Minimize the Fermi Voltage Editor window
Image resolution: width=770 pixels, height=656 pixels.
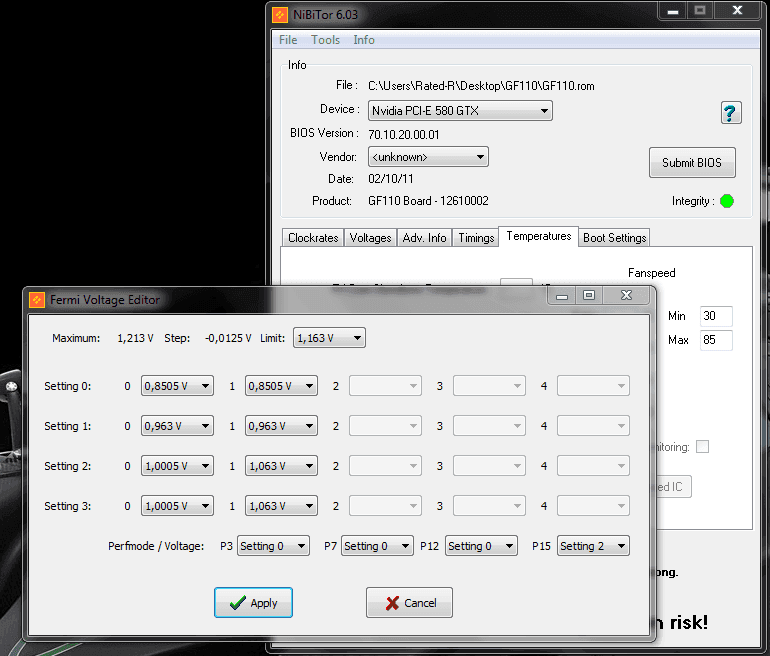click(x=562, y=296)
